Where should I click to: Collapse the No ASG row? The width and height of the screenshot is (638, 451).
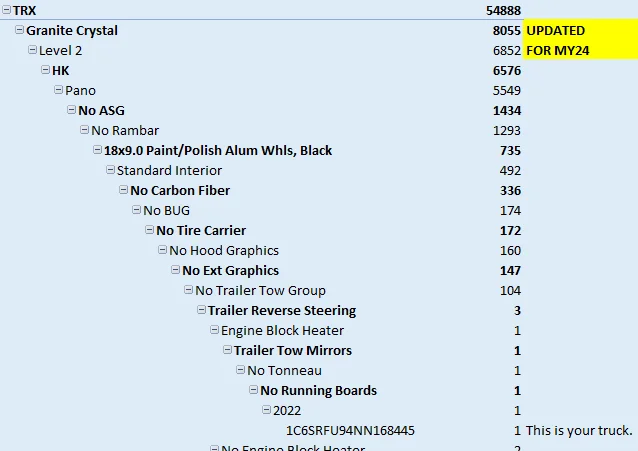[72, 110]
